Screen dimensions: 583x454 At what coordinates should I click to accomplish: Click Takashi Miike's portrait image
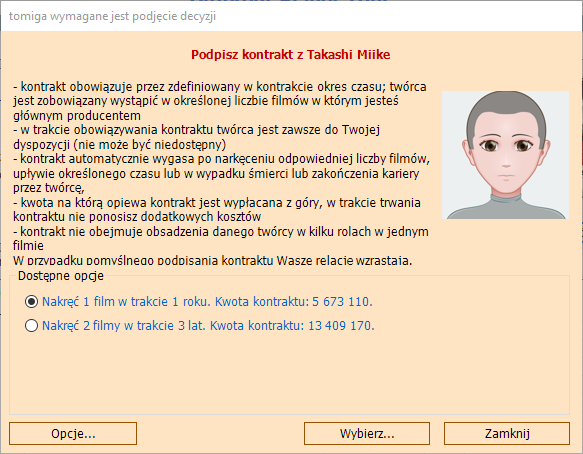(505, 155)
